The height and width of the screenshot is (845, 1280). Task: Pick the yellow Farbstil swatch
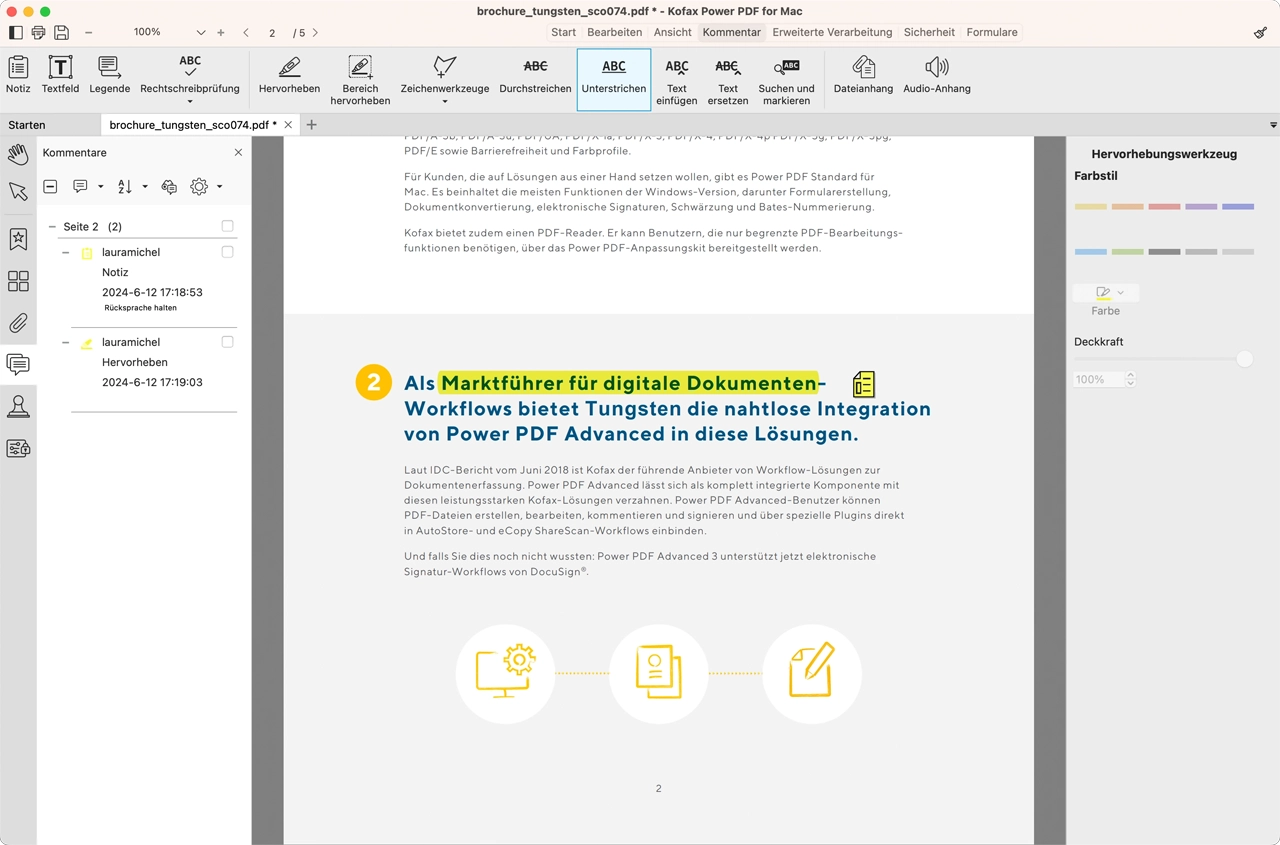coord(1090,206)
